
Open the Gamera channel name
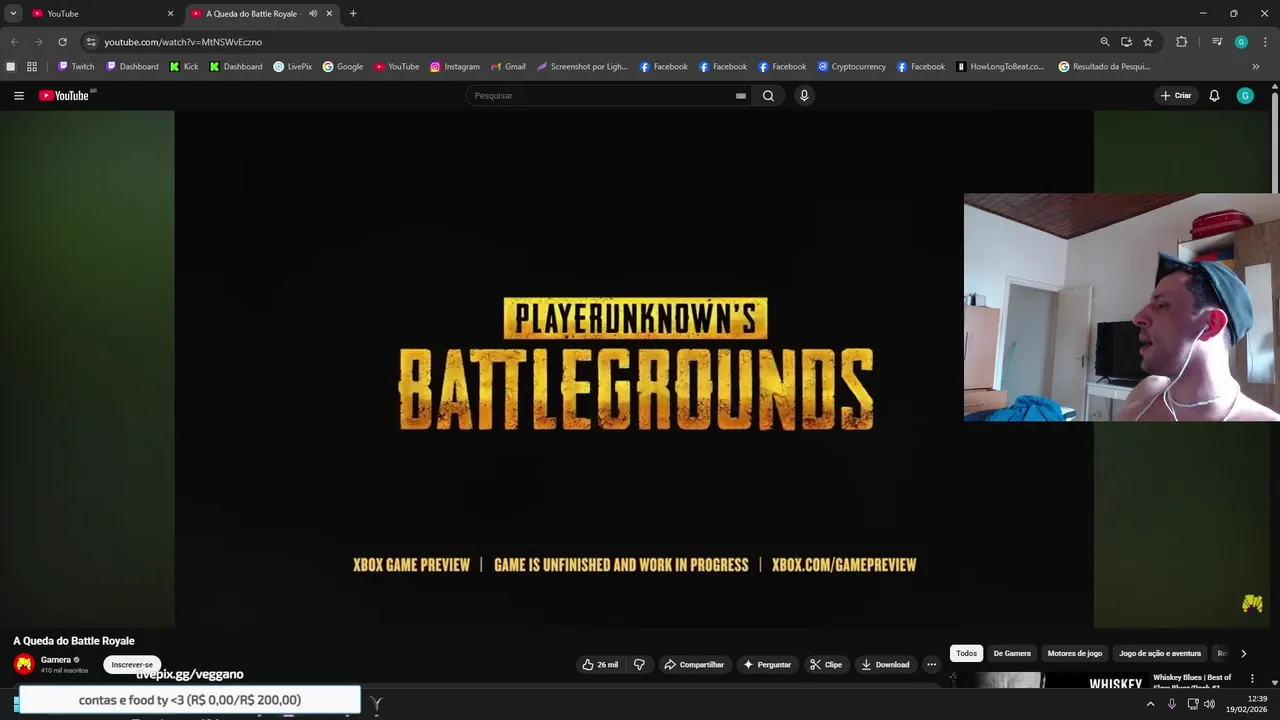coord(56,660)
